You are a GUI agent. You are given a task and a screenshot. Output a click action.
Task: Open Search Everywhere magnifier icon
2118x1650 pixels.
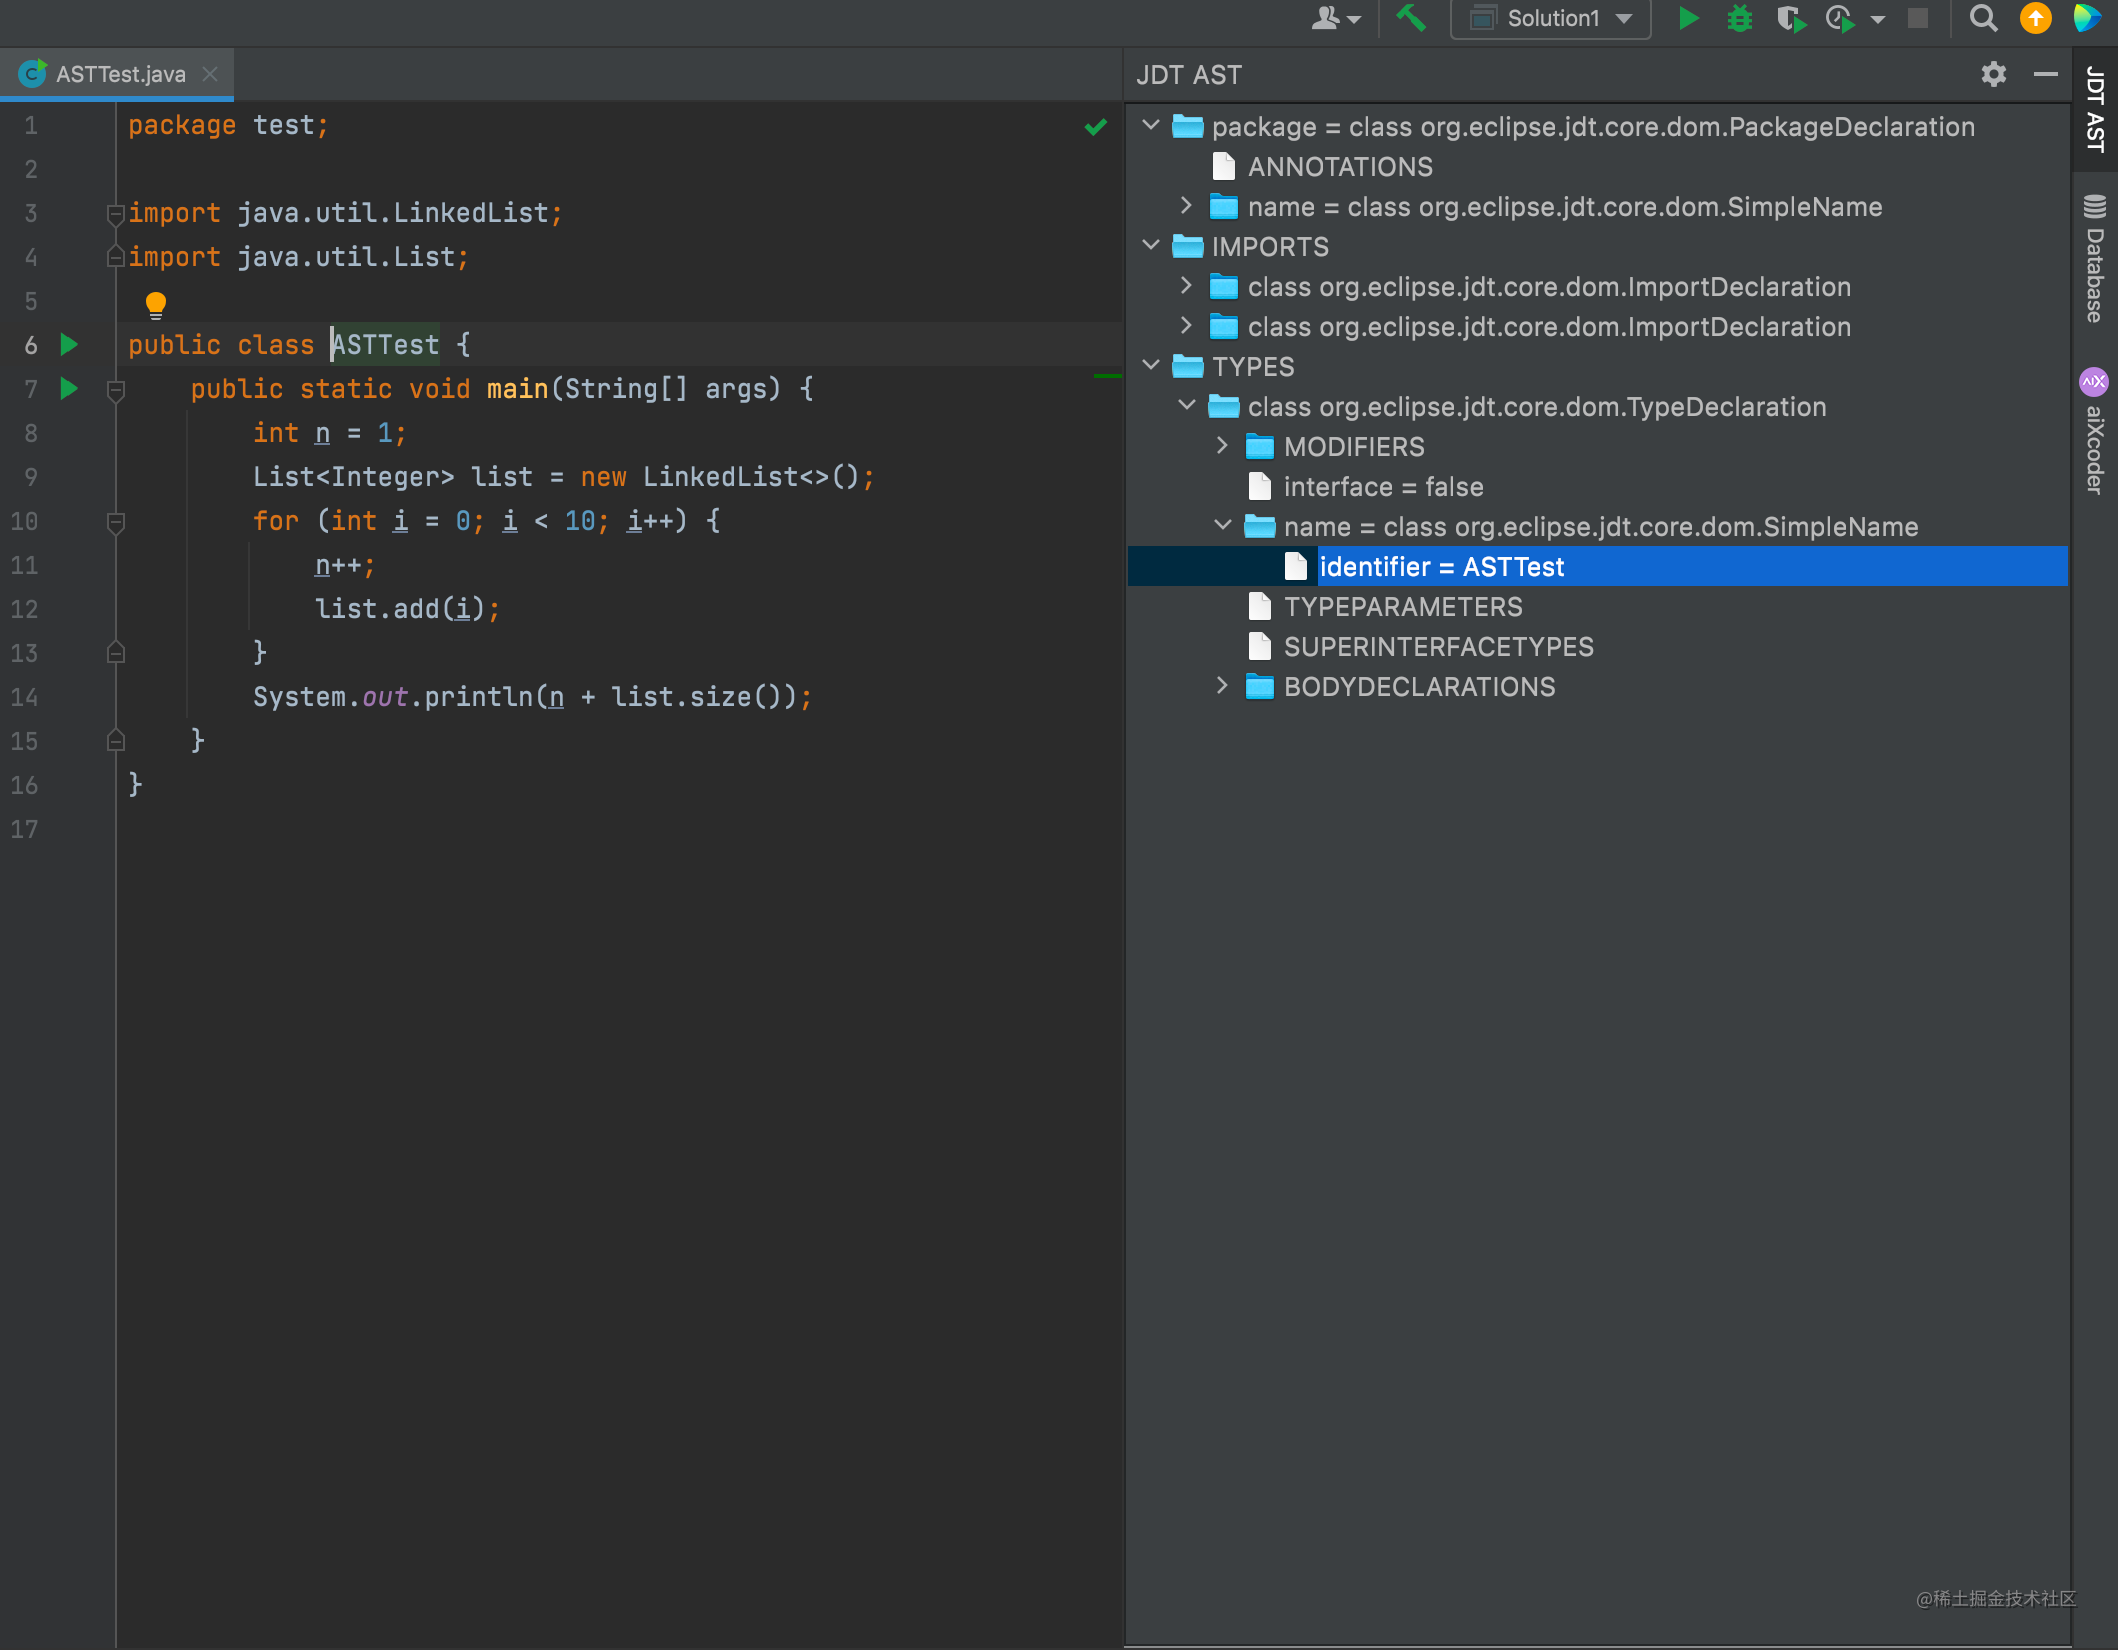[1983, 19]
